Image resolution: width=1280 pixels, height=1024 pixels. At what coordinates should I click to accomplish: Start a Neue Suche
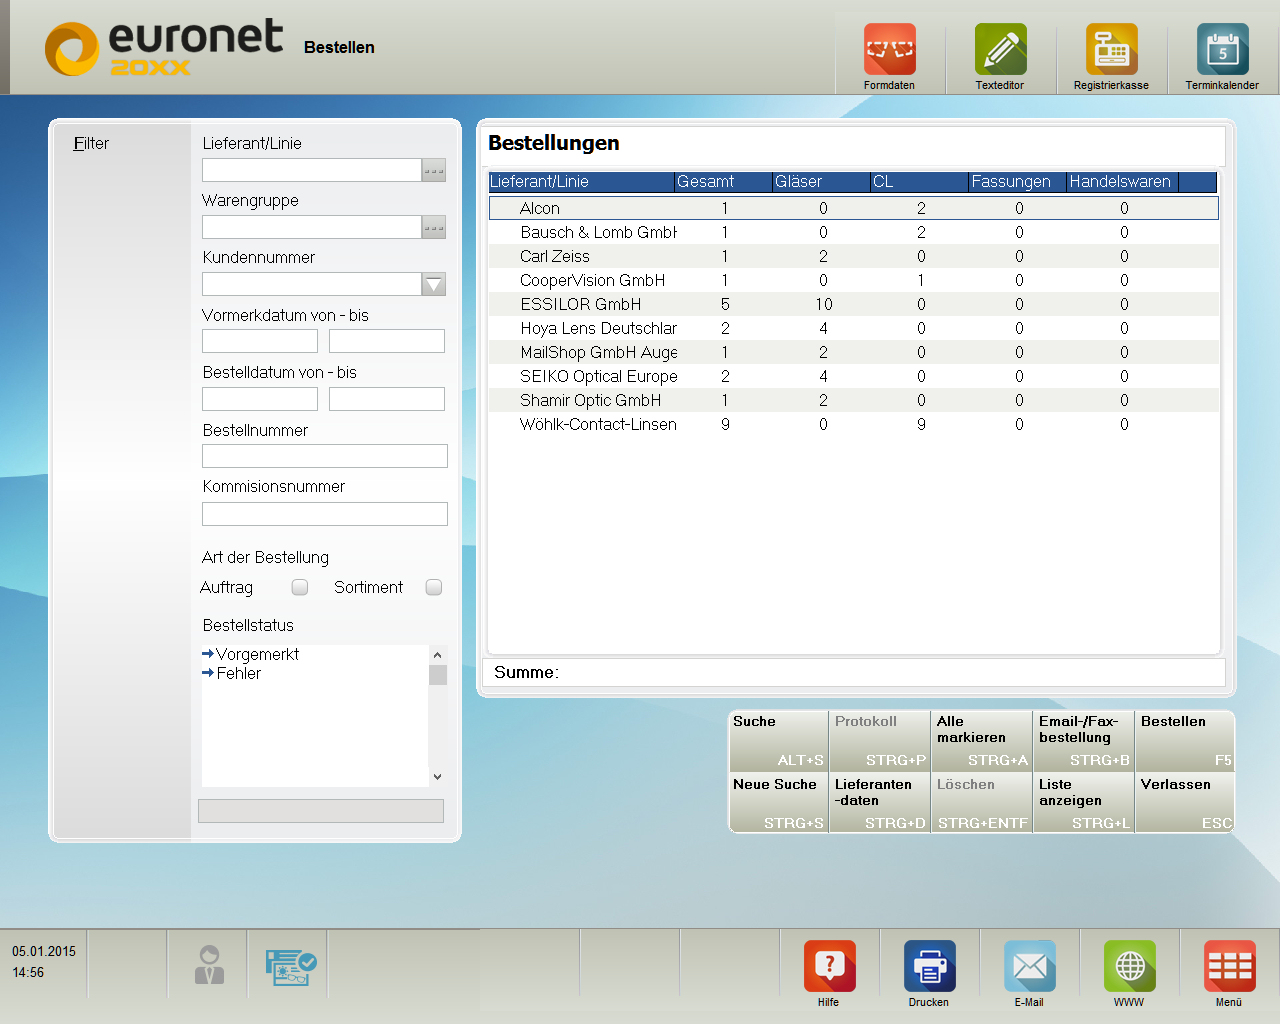778,803
